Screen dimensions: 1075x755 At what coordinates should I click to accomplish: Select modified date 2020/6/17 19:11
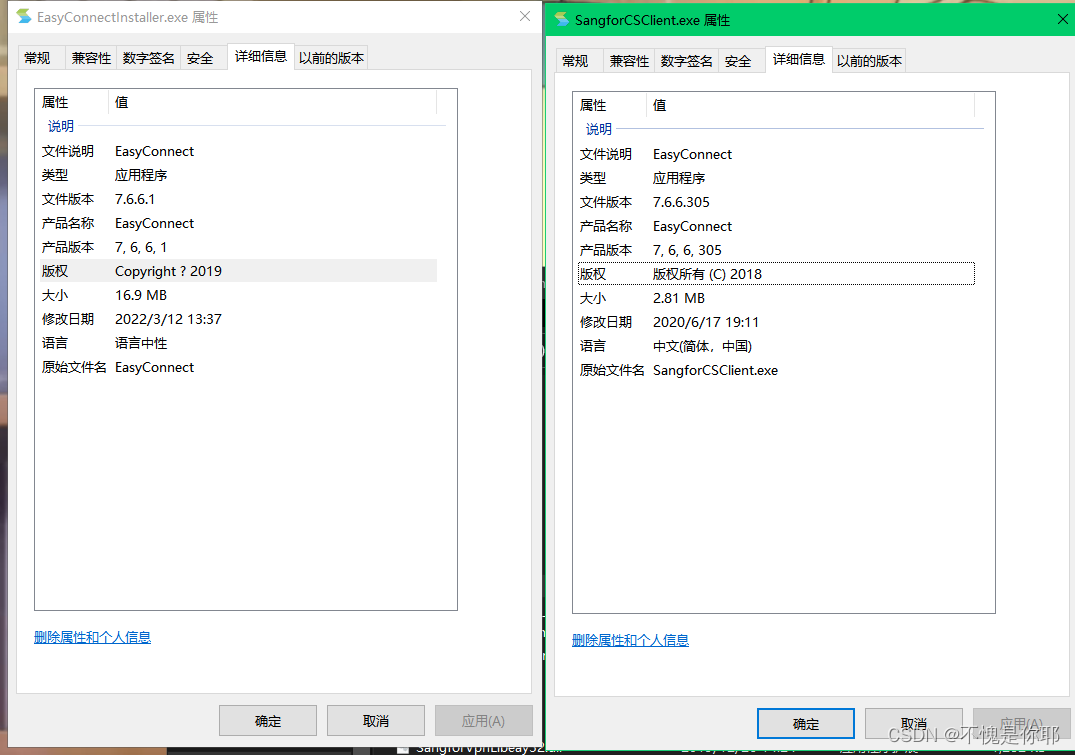(706, 322)
